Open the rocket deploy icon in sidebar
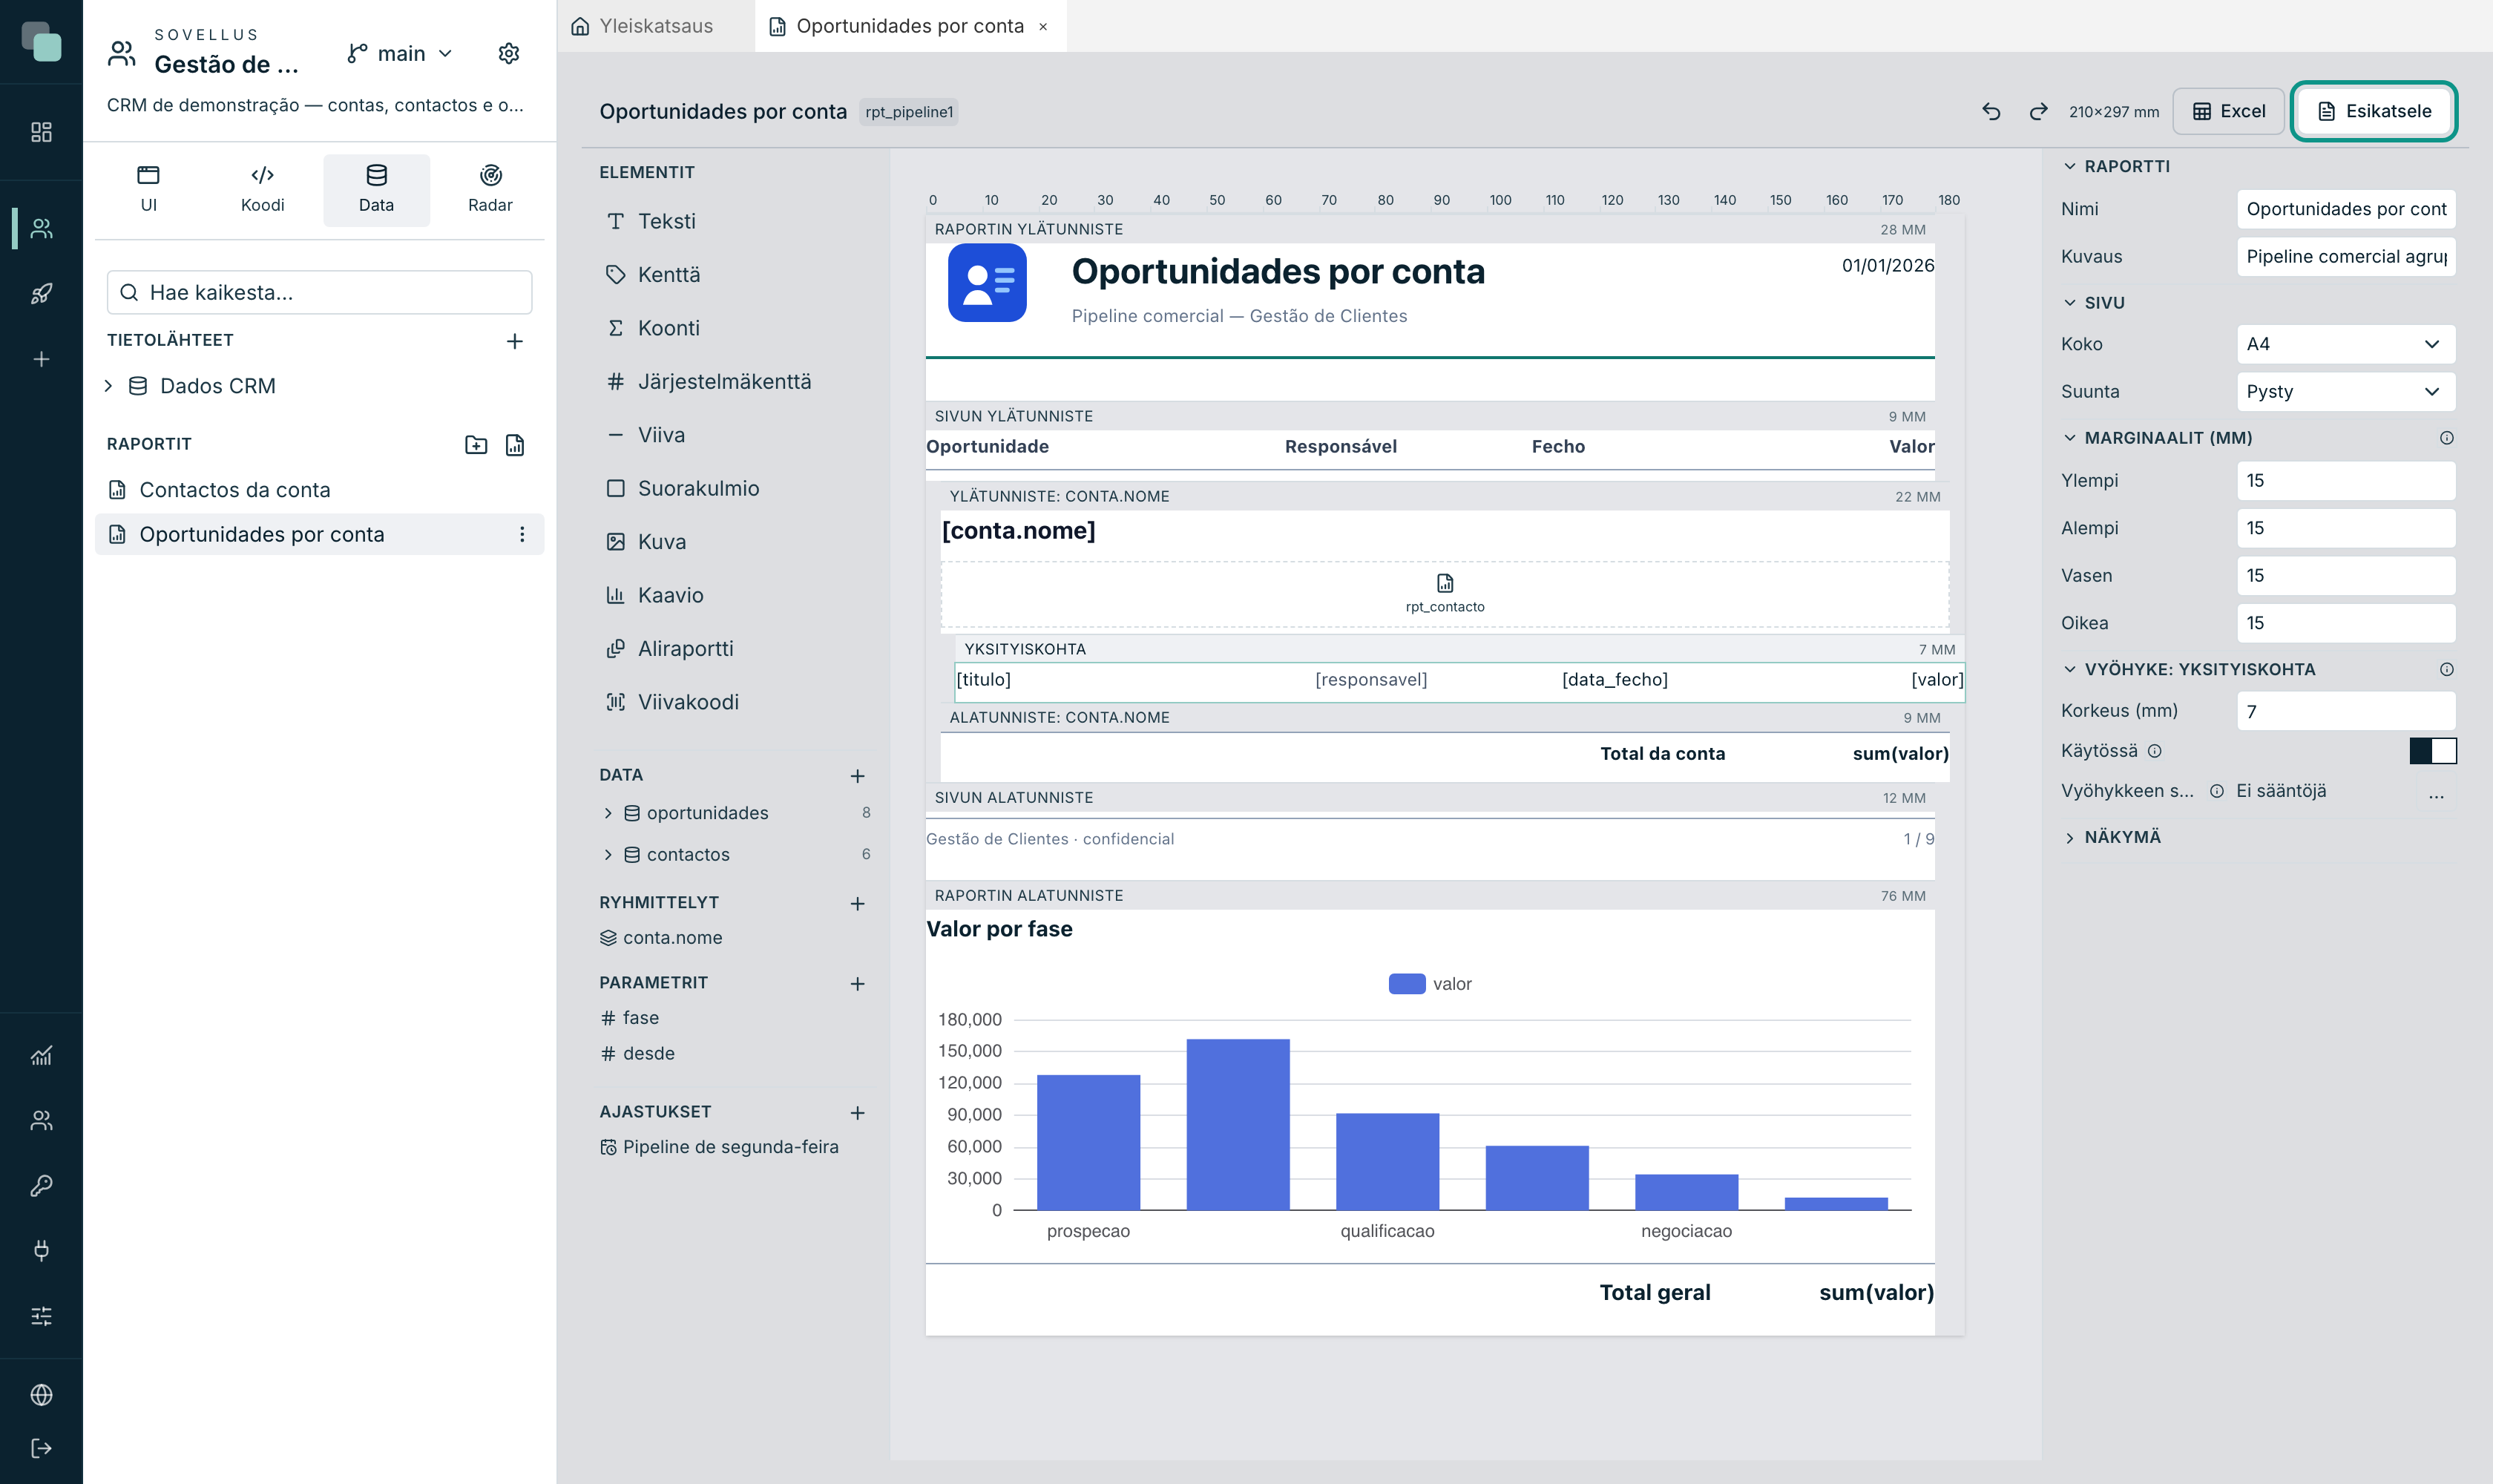The image size is (2493, 1484). (41, 294)
